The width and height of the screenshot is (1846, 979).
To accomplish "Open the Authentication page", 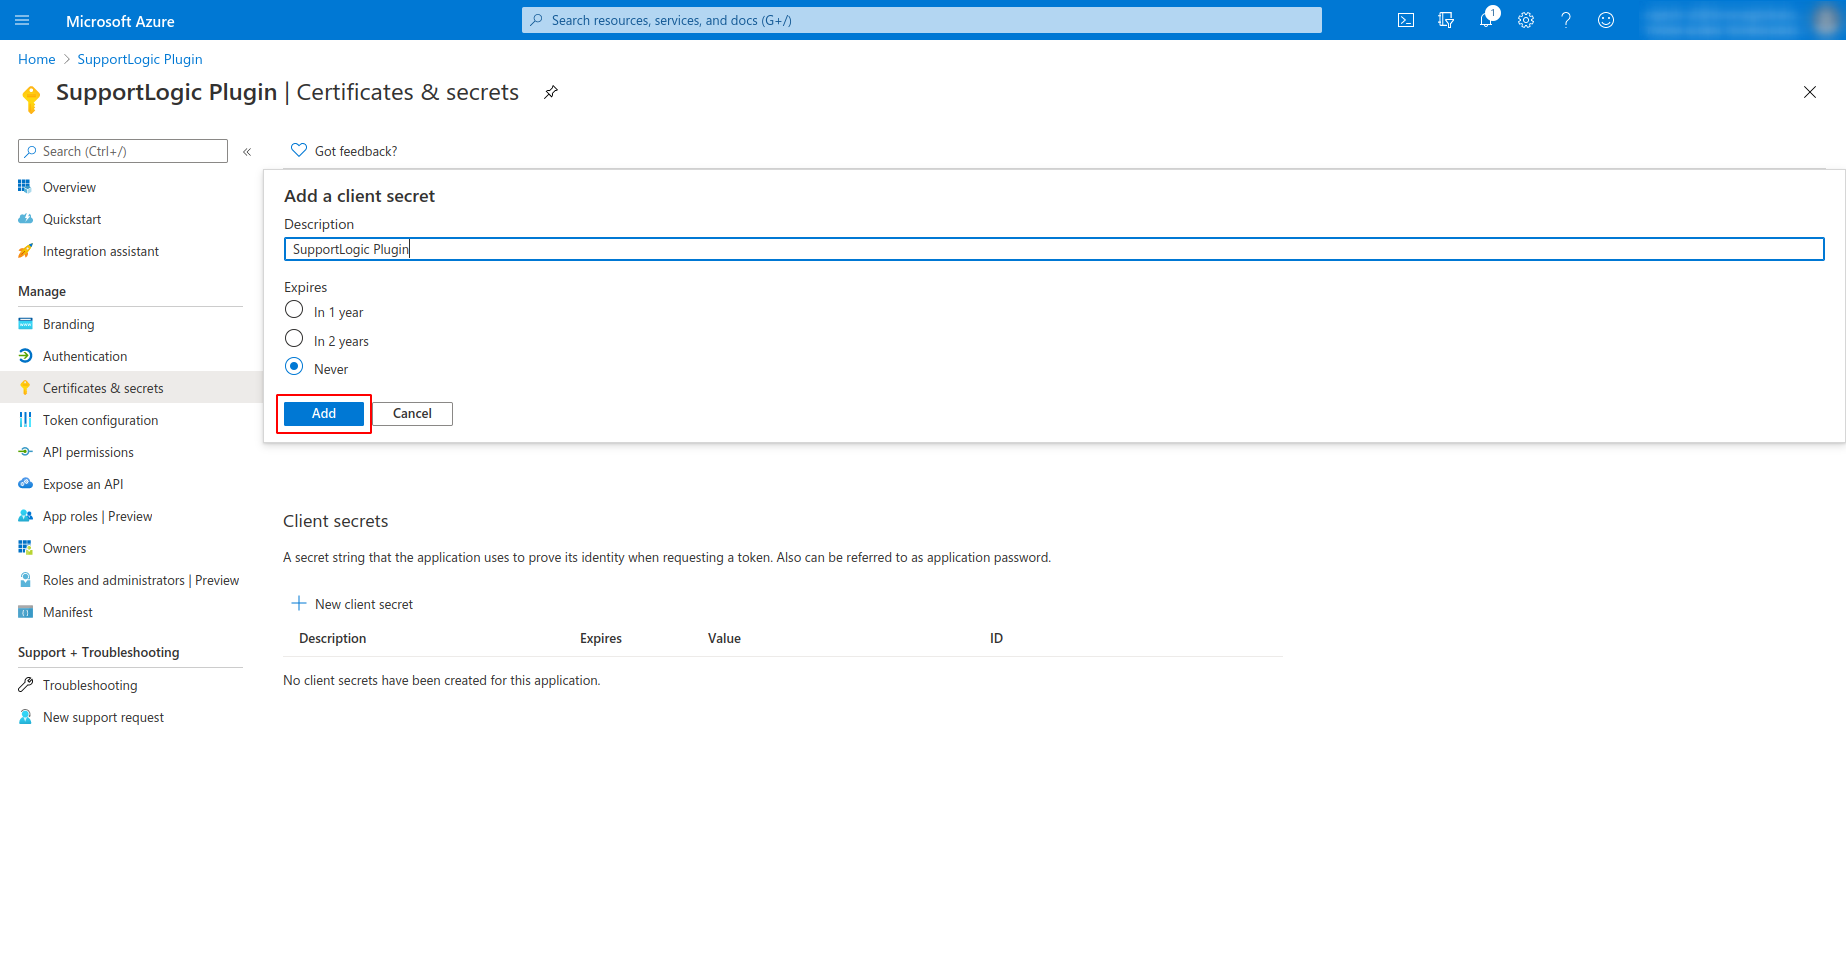I will click(x=85, y=356).
